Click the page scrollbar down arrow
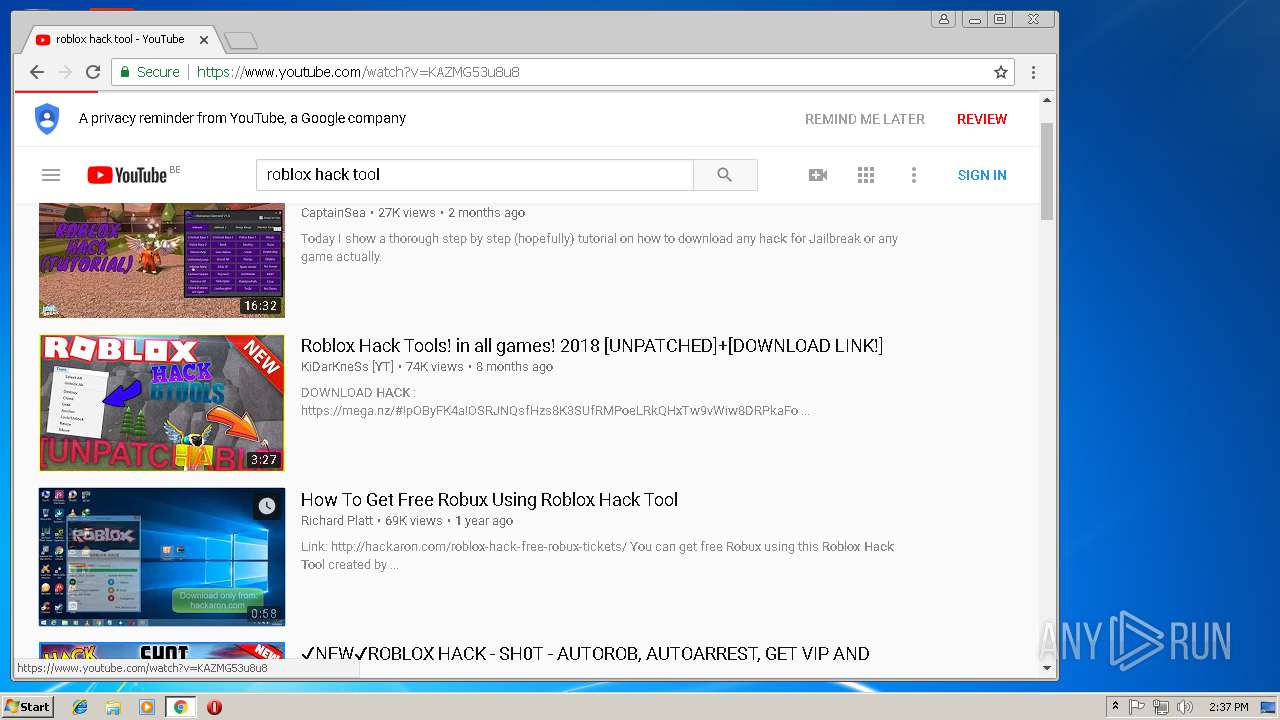 coord(1047,668)
